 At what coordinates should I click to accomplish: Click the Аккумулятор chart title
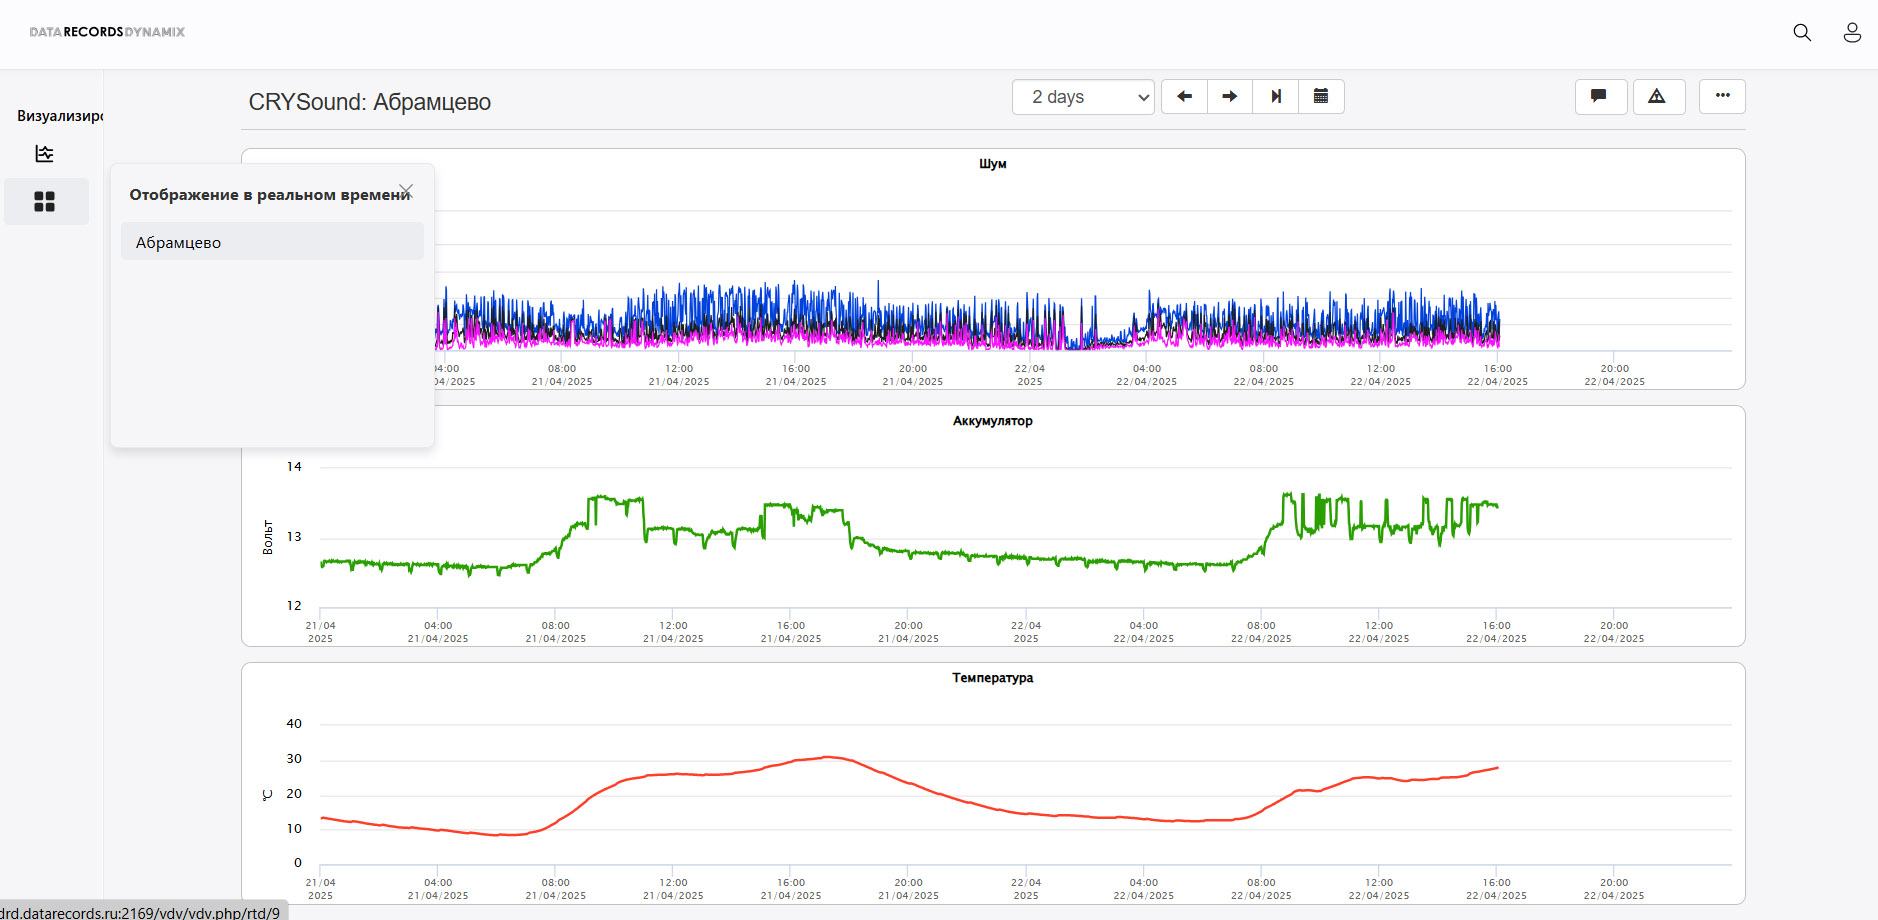992,421
